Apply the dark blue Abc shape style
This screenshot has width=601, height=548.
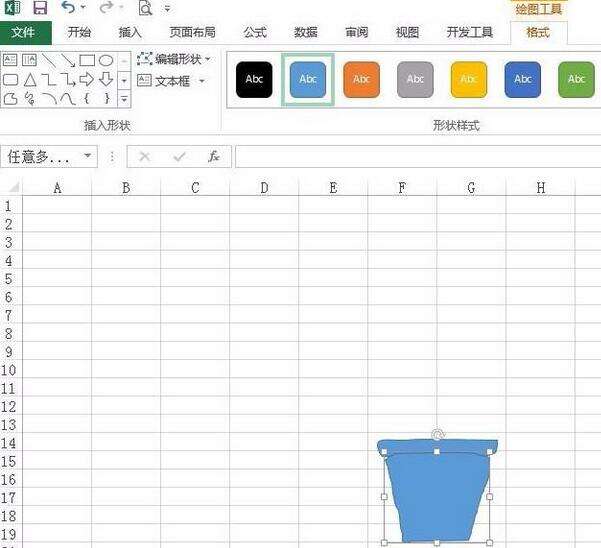523,80
